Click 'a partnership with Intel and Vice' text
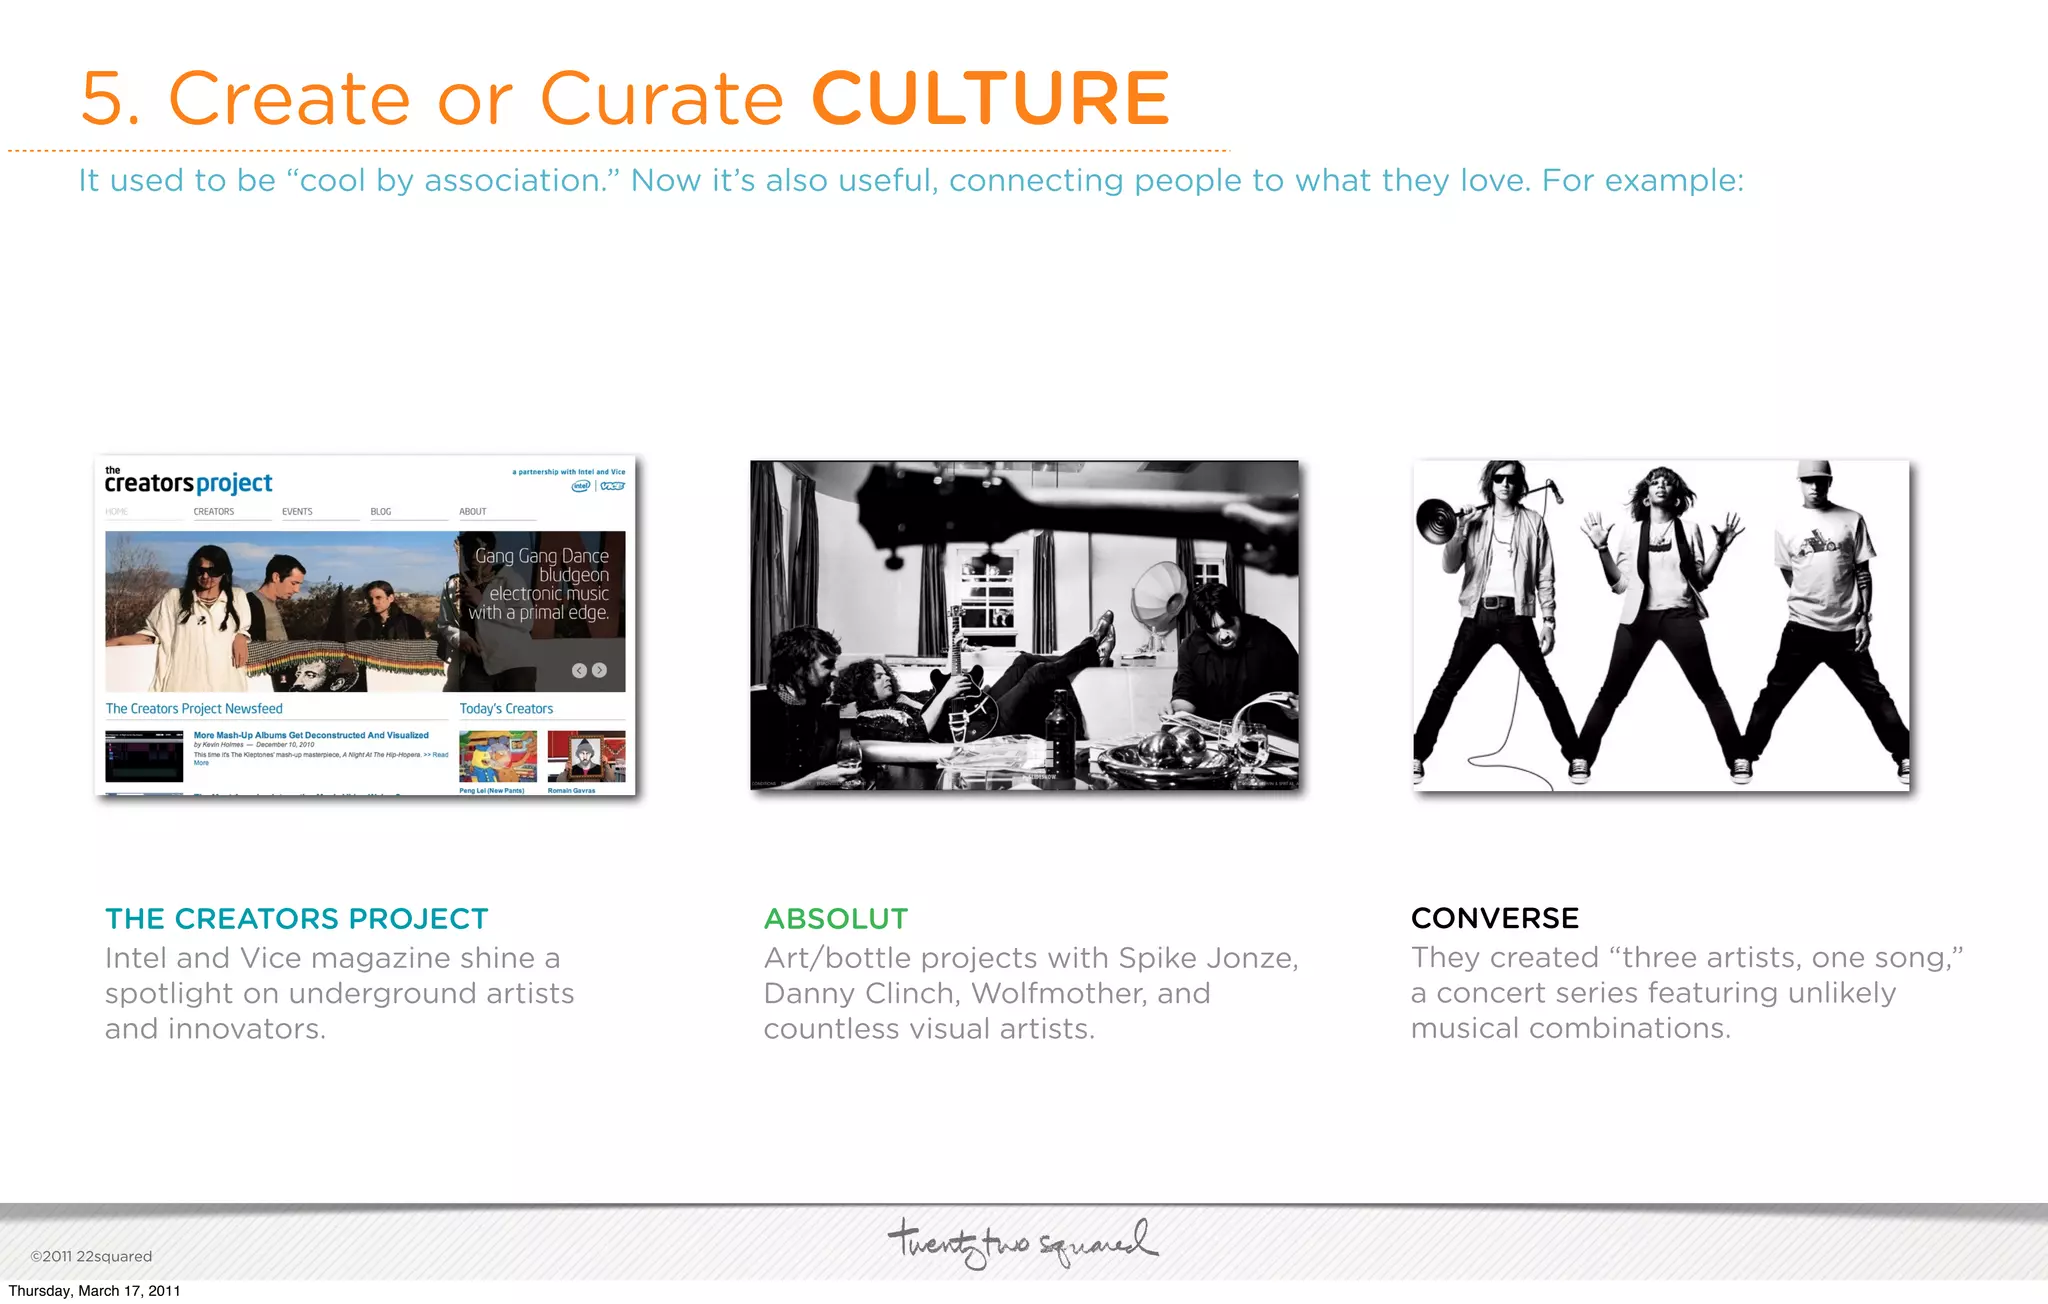 tap(569, 472)
